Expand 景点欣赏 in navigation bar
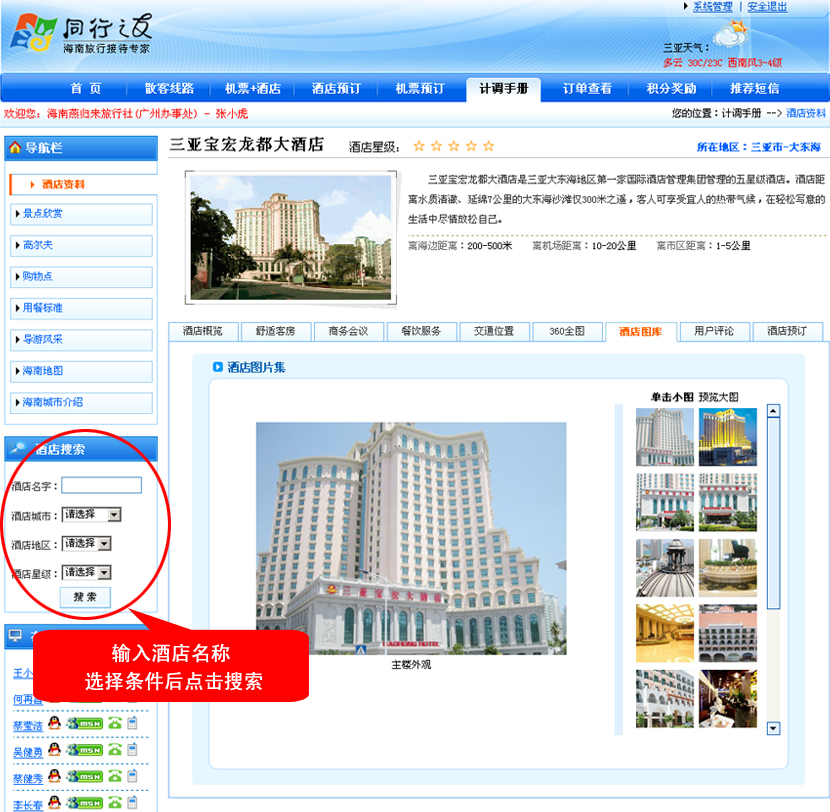 click(81, 214)
